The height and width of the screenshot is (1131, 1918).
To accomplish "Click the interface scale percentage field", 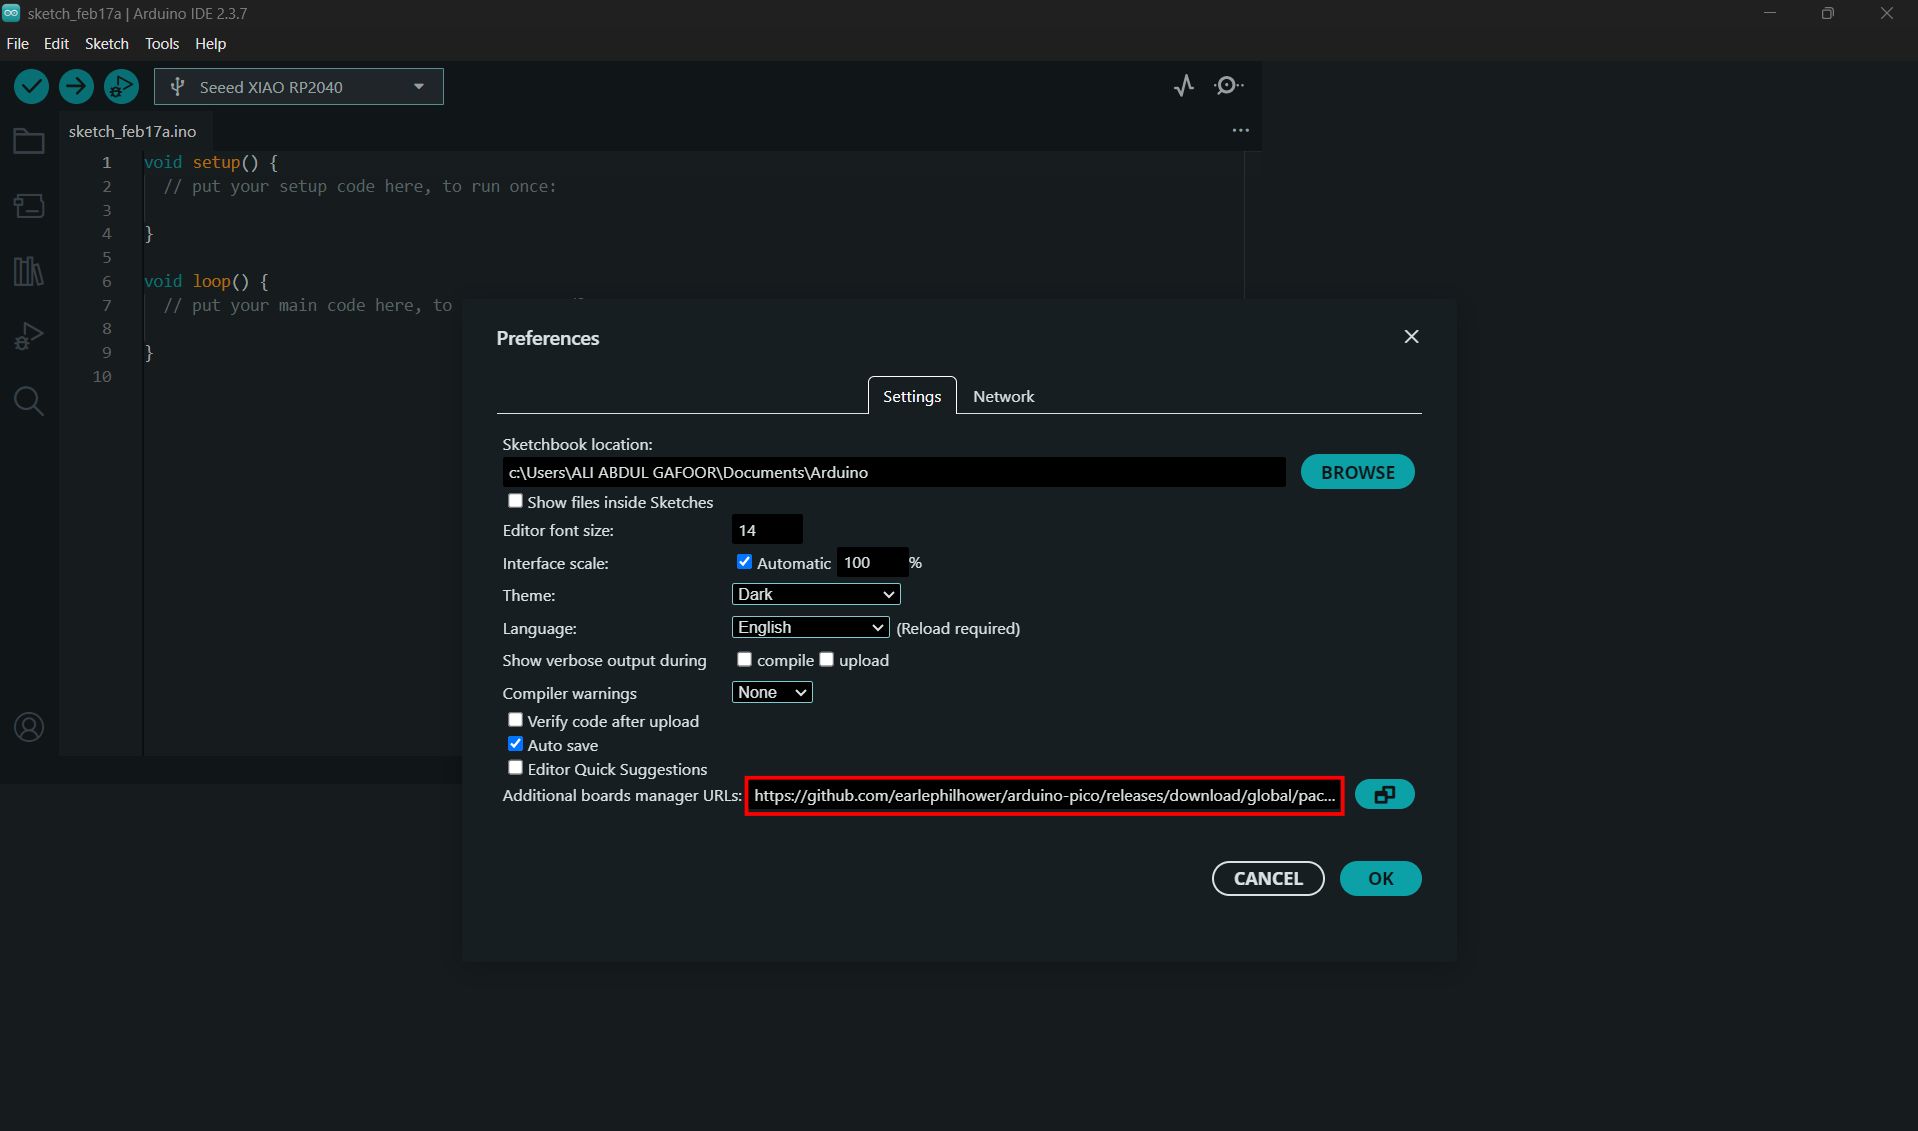I will pyautogui.click(x=872, y=562).
